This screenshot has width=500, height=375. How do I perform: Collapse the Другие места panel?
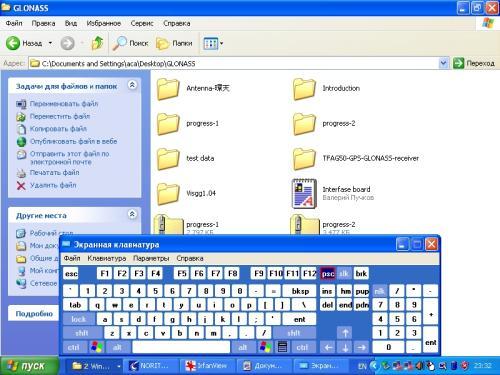click(132, 214)
